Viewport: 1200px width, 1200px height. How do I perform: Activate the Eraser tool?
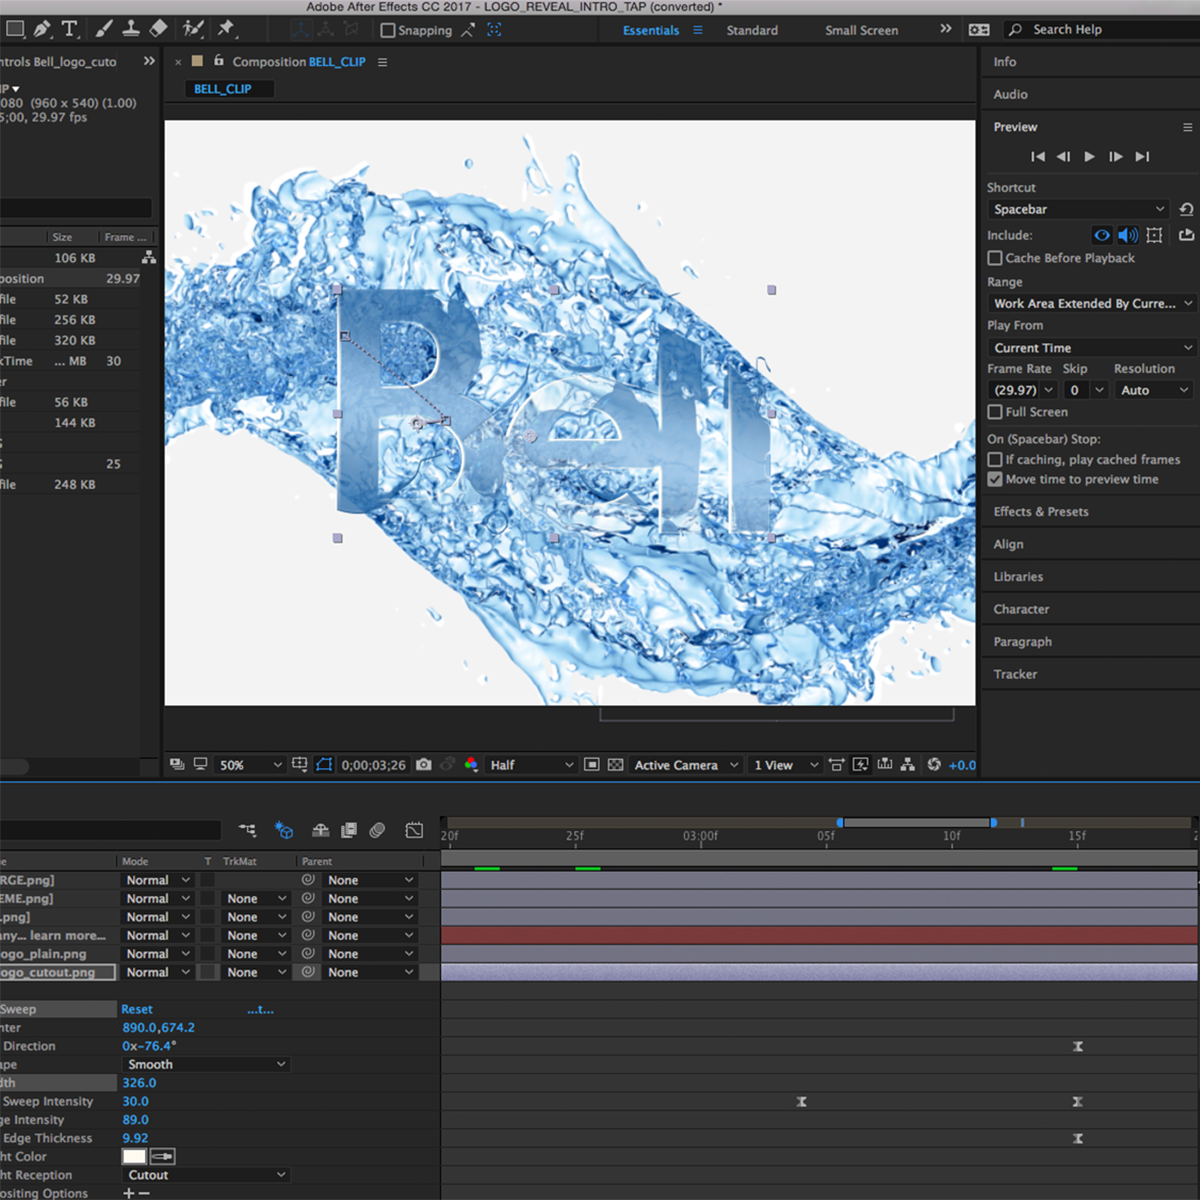[x=158, y=29]
